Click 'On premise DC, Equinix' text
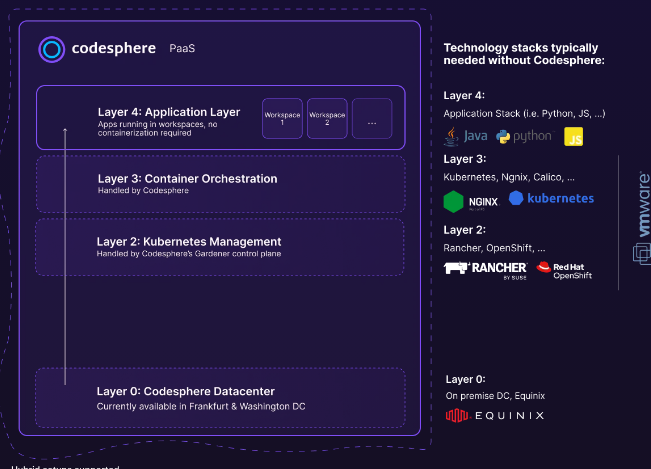The height and width of the screenshot is (469, 651). [x=495, y=396]
